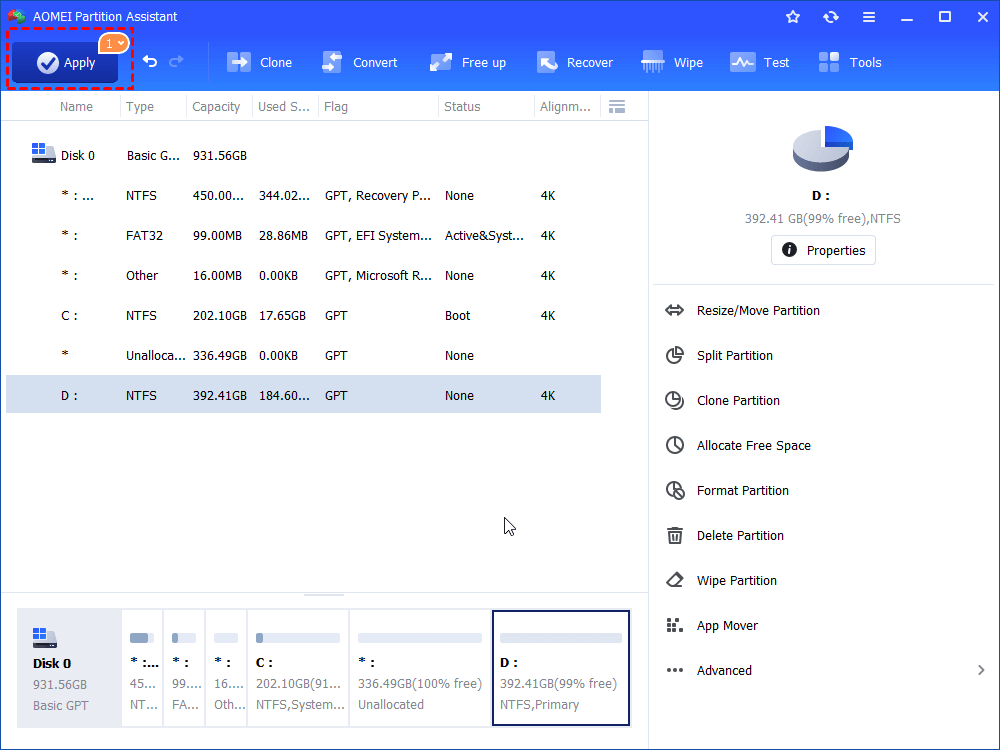Click the Properties button
This screenshot has height=750, width=1000.
tap(823, 250)
